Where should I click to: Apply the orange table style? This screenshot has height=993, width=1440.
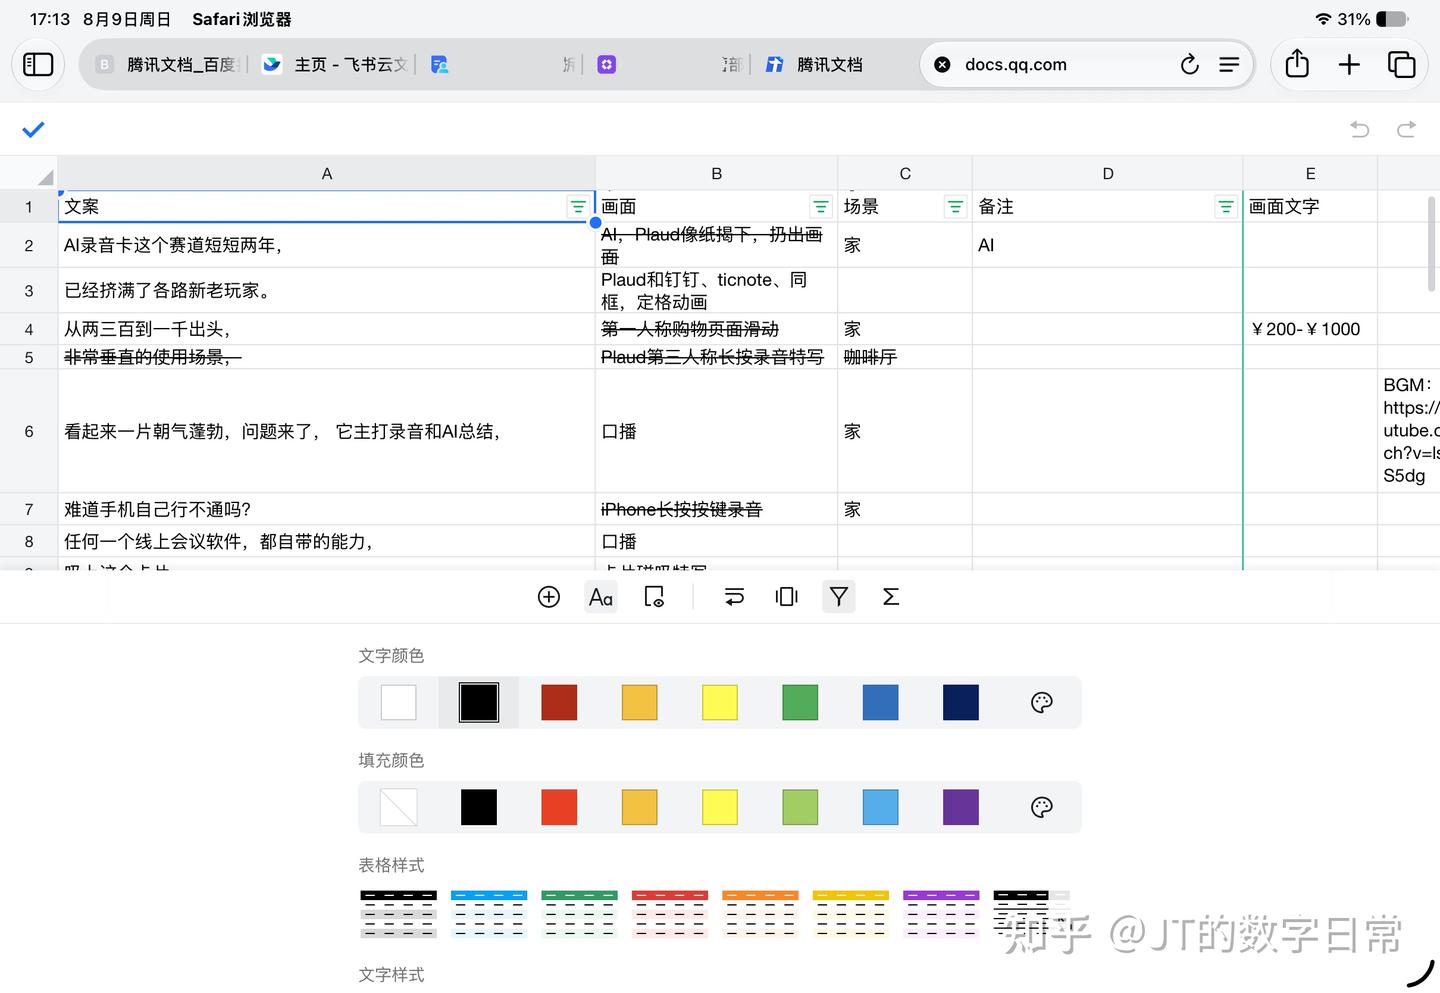pyautogui.click(x=760, y=914)
